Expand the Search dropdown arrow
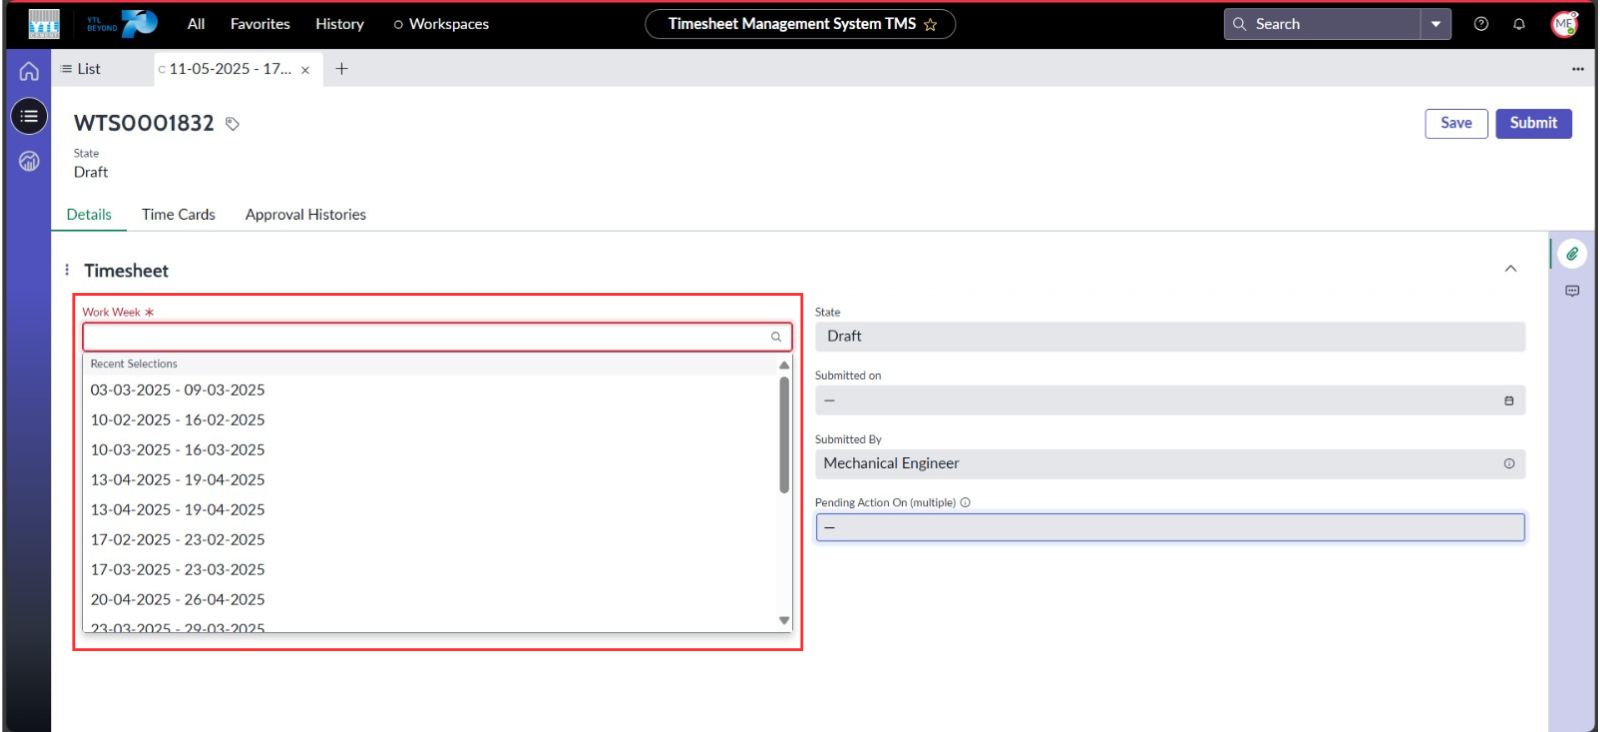1600x732 pixels. click(x=1436, y=24)
